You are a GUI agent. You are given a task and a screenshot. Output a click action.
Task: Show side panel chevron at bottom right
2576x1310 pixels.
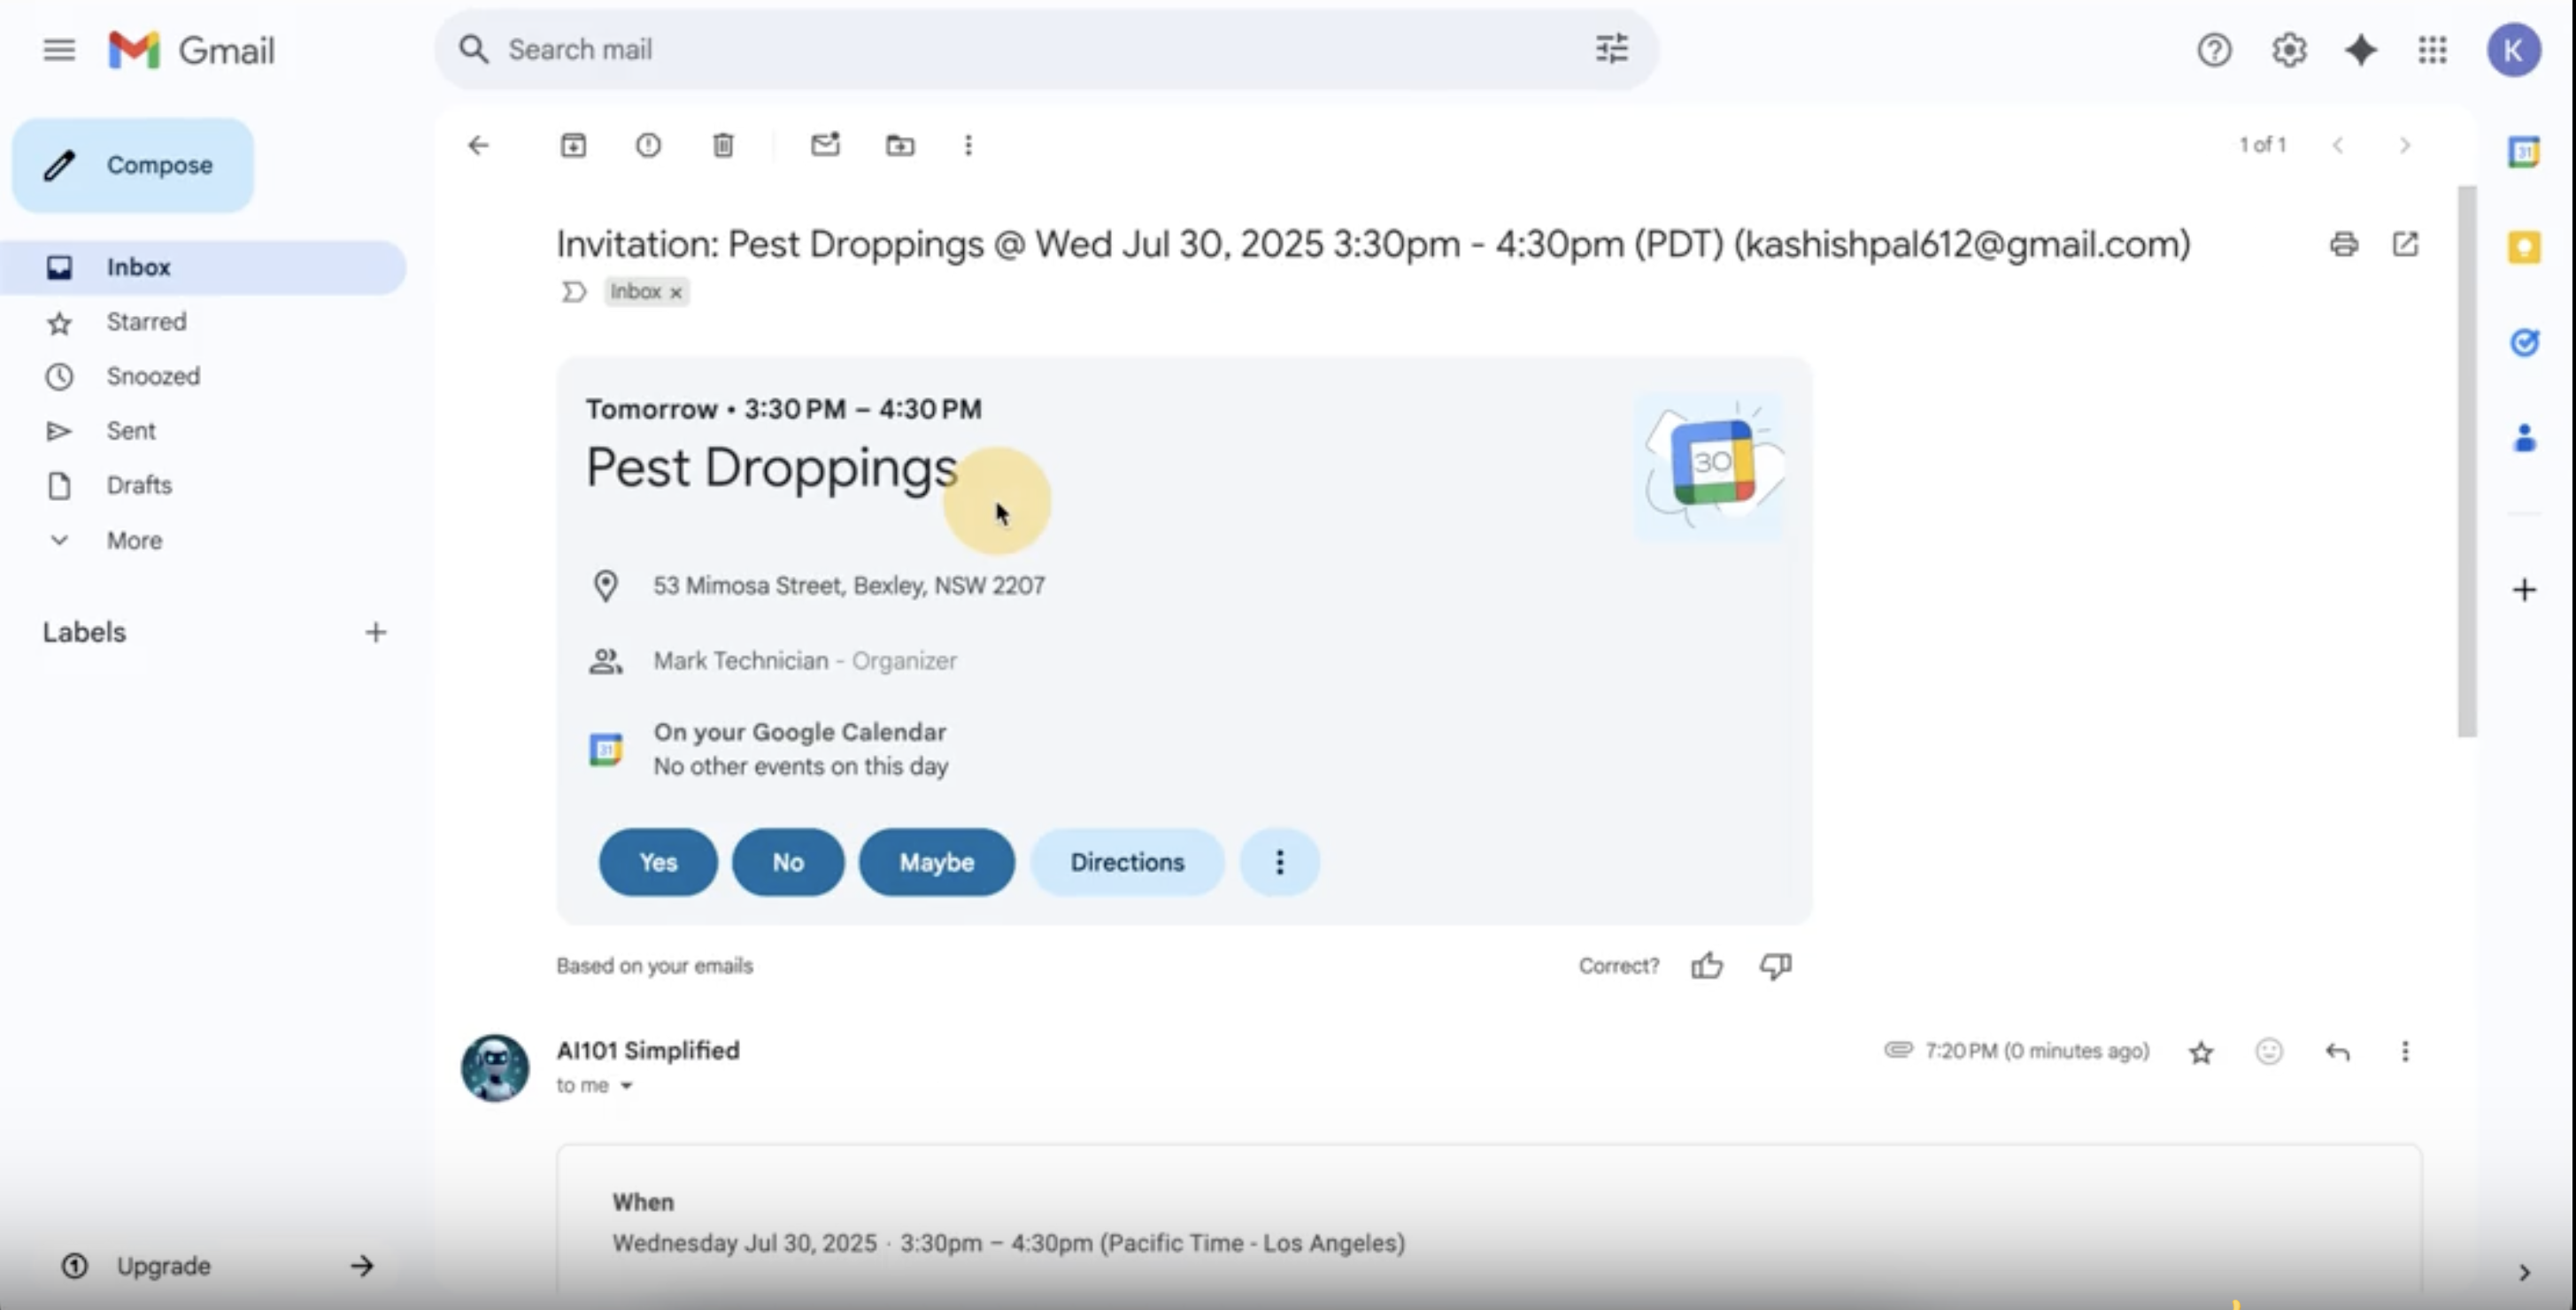click(x=2524, y=1272)
